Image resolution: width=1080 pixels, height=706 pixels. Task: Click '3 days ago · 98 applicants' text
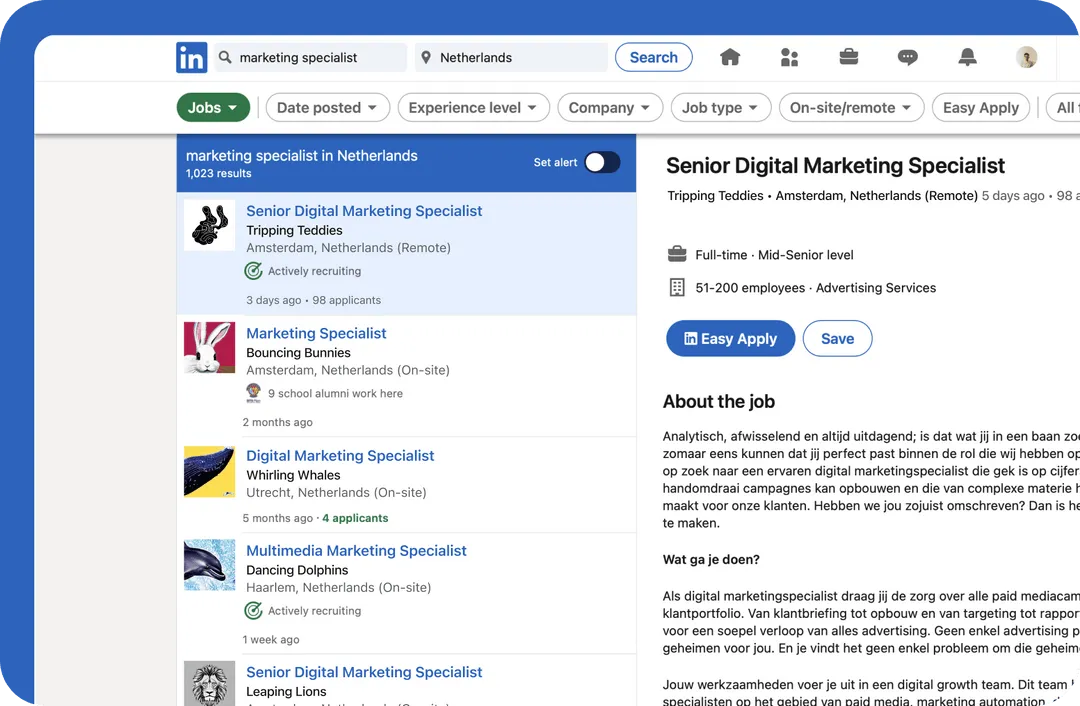313,300
